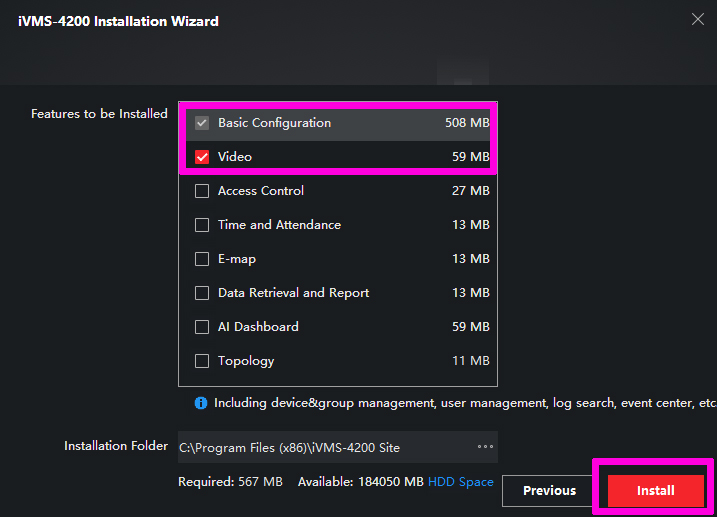
Task: Click the AI Dashboard label
Action: pyautogui.click(x=258, y=327)
